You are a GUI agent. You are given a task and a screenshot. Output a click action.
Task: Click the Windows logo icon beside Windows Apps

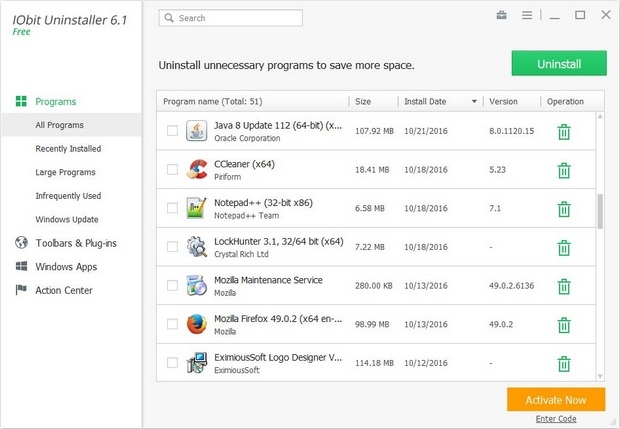[21, 266]
